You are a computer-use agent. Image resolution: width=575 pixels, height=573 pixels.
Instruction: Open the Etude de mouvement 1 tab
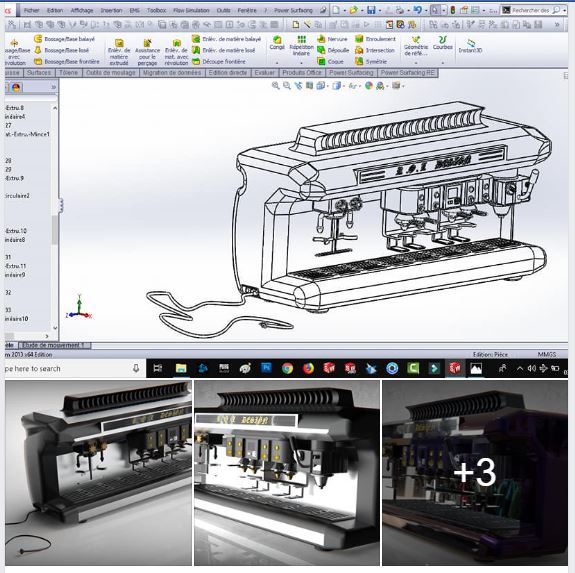pos(54,345)
